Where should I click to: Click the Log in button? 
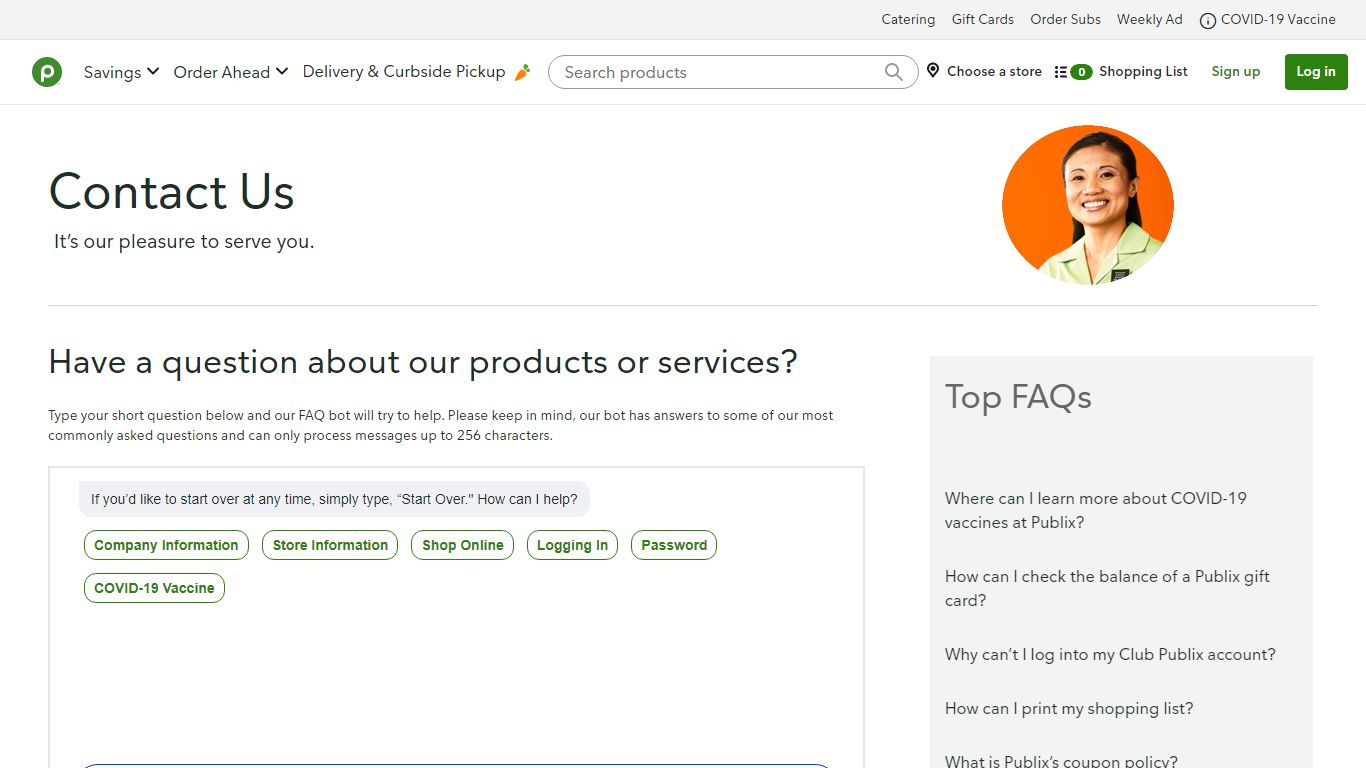tap(1316, 72)
